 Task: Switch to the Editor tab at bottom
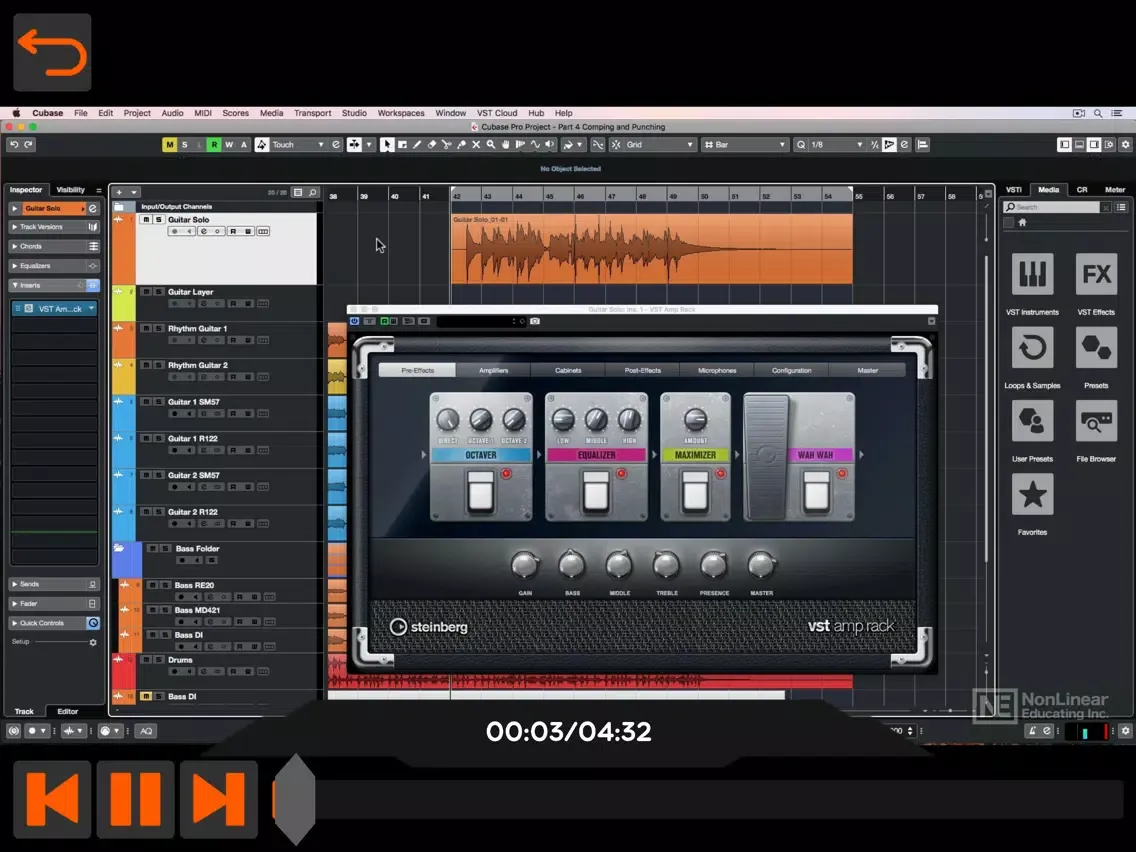point(67,711)
